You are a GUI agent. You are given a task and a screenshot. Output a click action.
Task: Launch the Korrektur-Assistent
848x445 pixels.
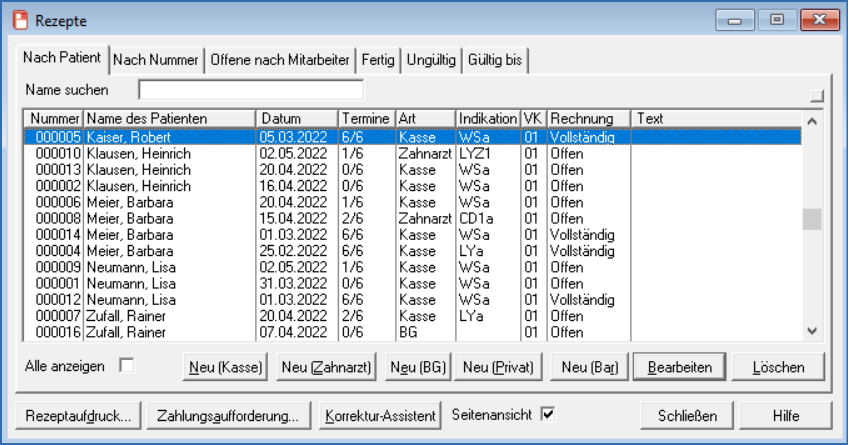(x=380, y=414)
